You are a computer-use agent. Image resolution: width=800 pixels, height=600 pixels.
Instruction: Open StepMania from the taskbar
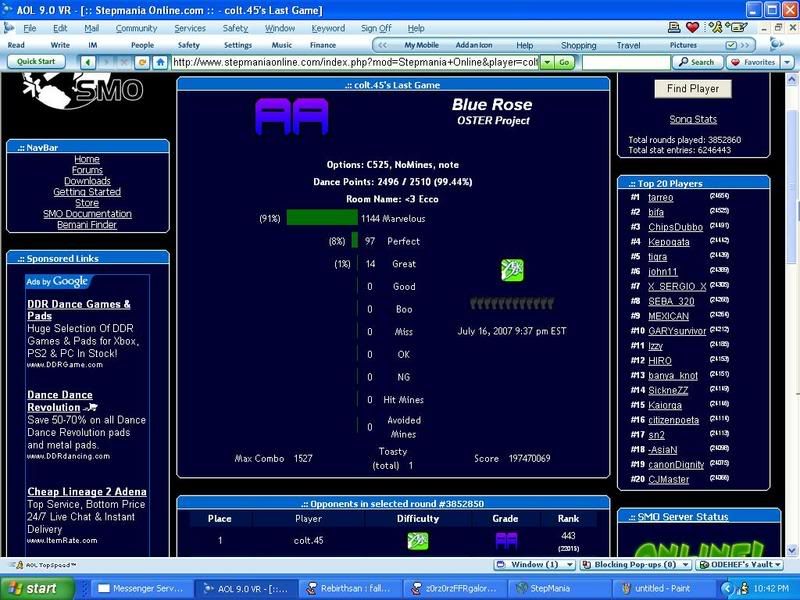pos(560,588)
